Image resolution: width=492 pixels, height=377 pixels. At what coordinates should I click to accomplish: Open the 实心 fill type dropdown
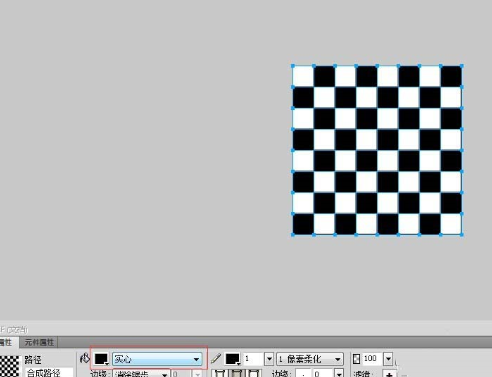157,359
